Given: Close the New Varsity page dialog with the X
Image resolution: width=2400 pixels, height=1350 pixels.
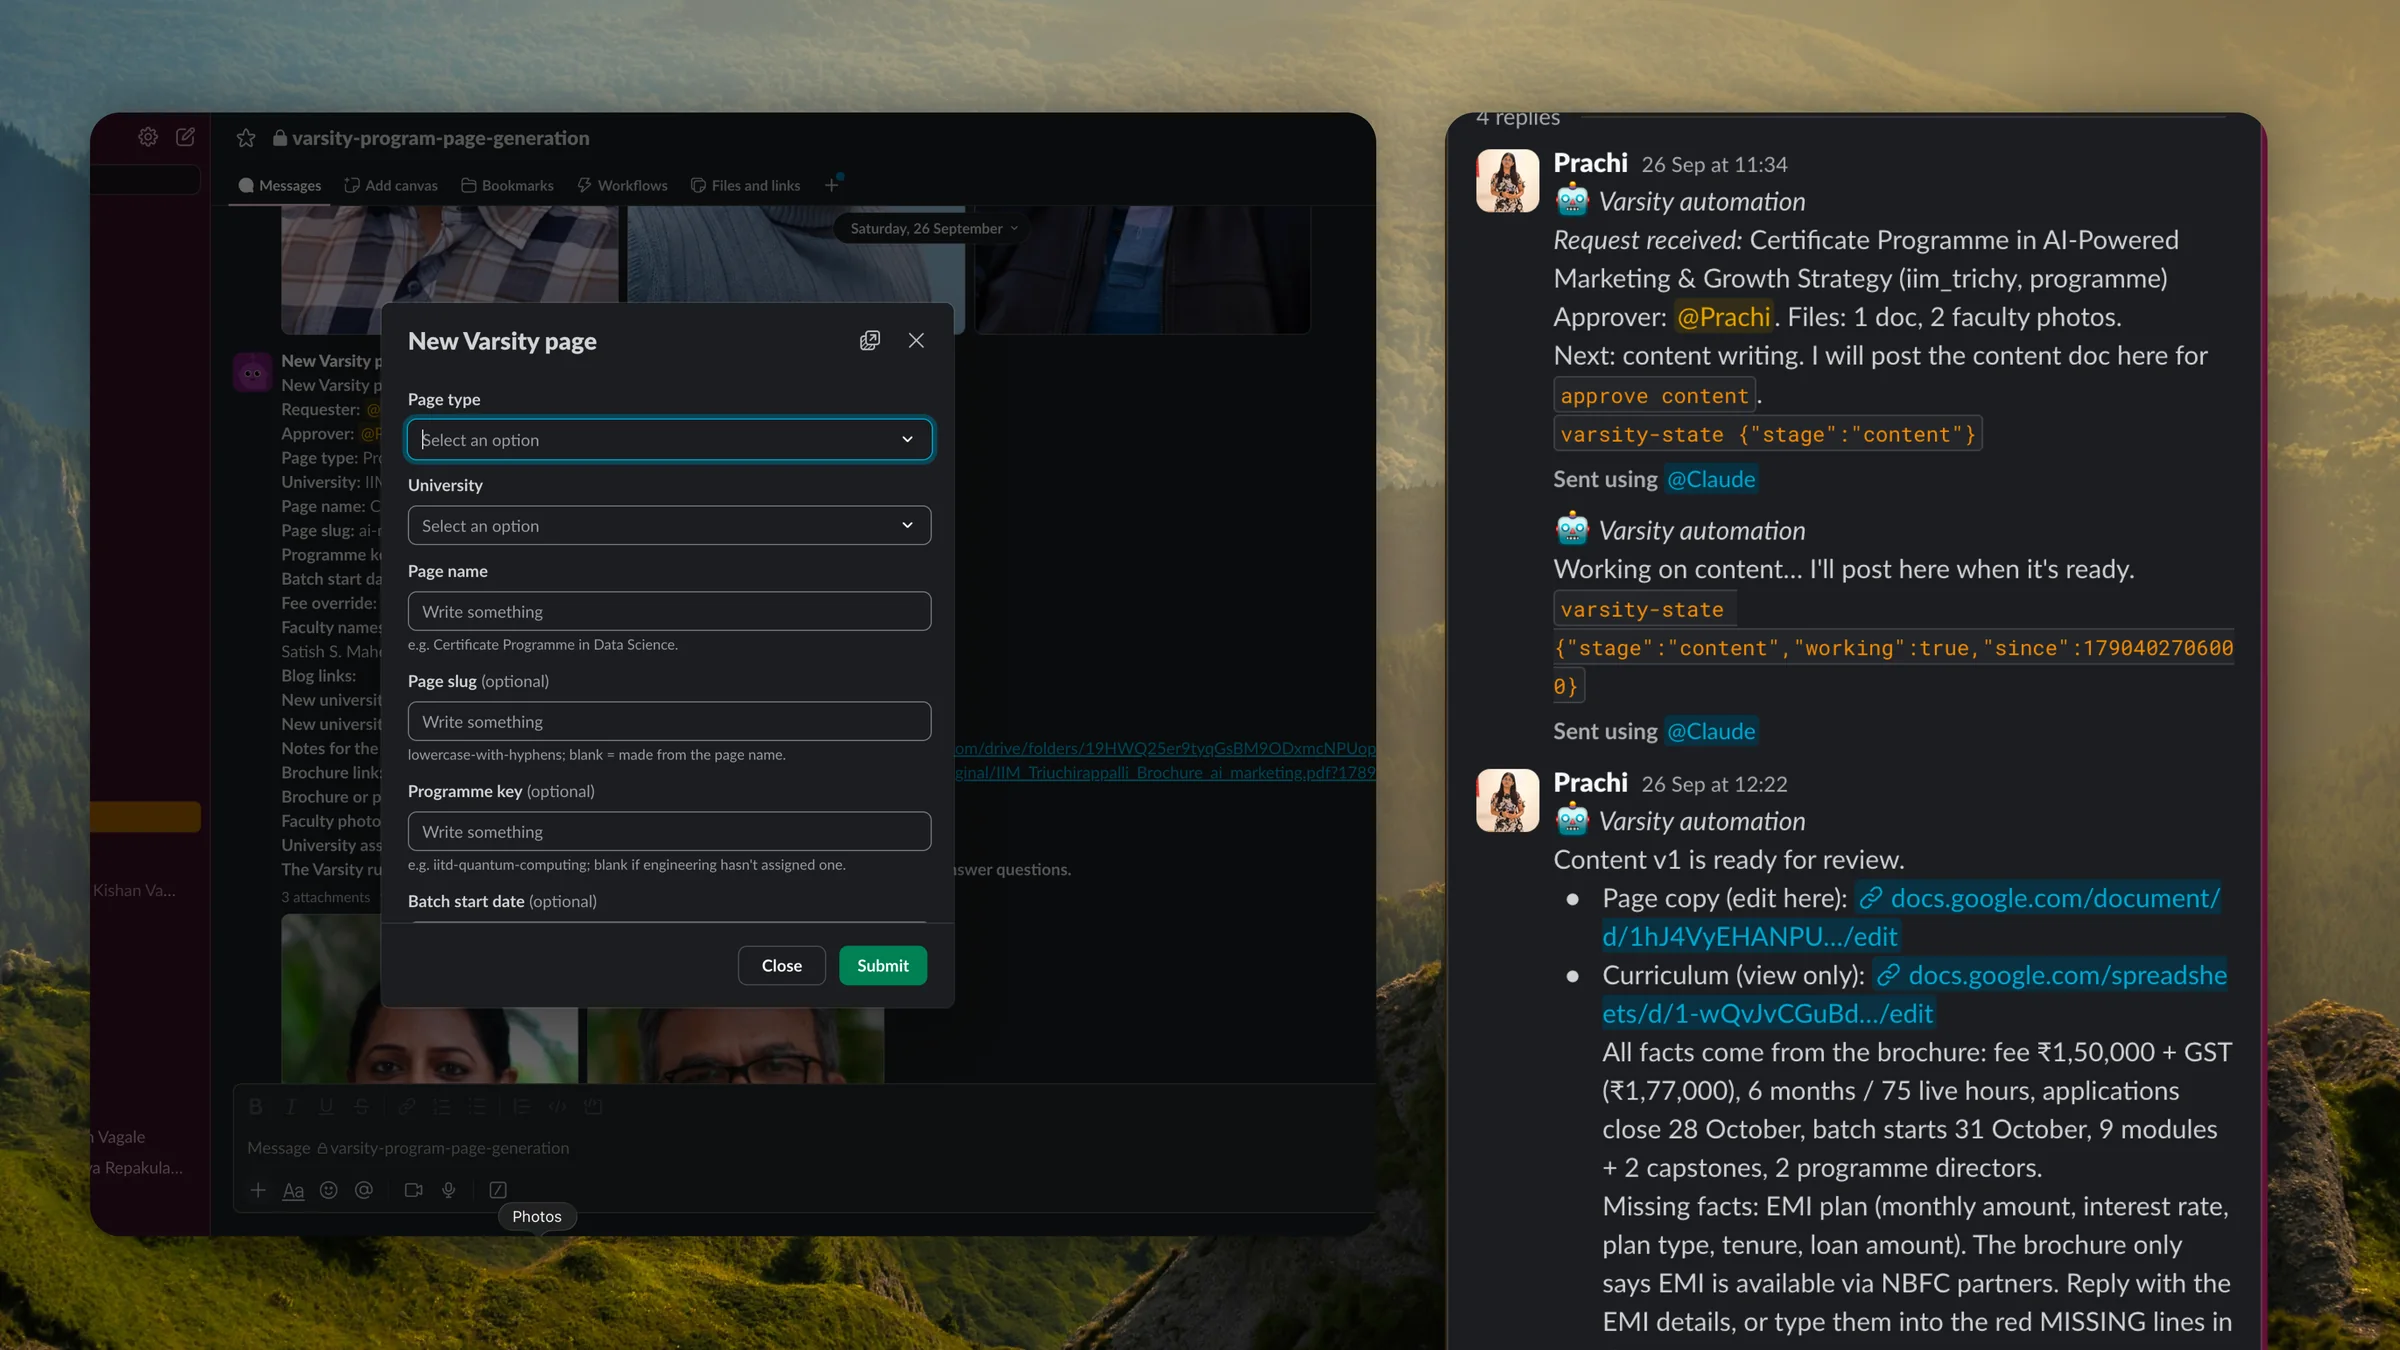Looking at the screenshot, I should 916,341.
